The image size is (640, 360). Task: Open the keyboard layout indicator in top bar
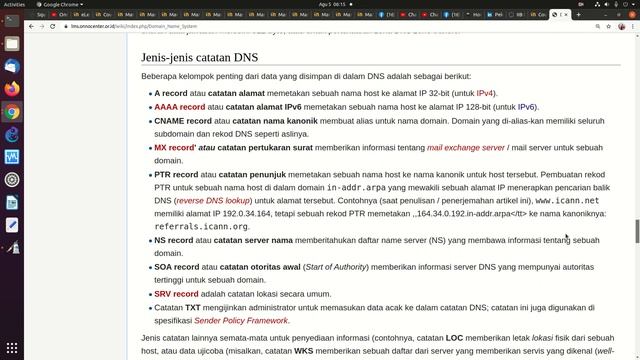point(581,4)
